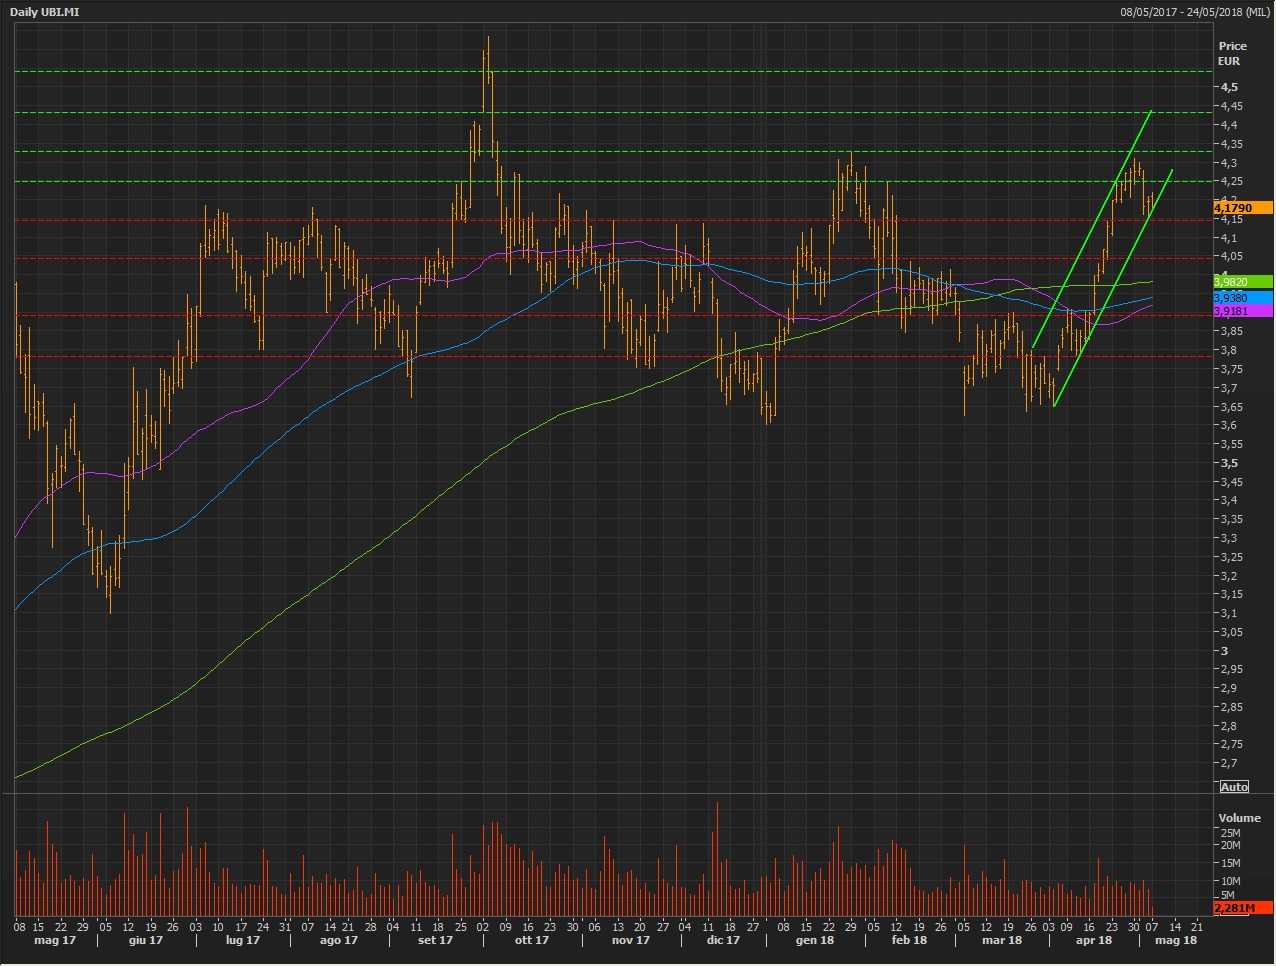Click the 25M tick on volume axis
Viewport: 1276px width, 966px height.
[x=1230, y=833]
